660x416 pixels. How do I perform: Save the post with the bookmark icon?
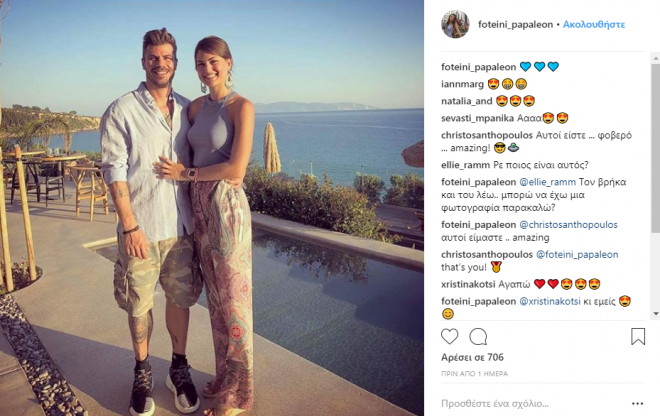638,336
